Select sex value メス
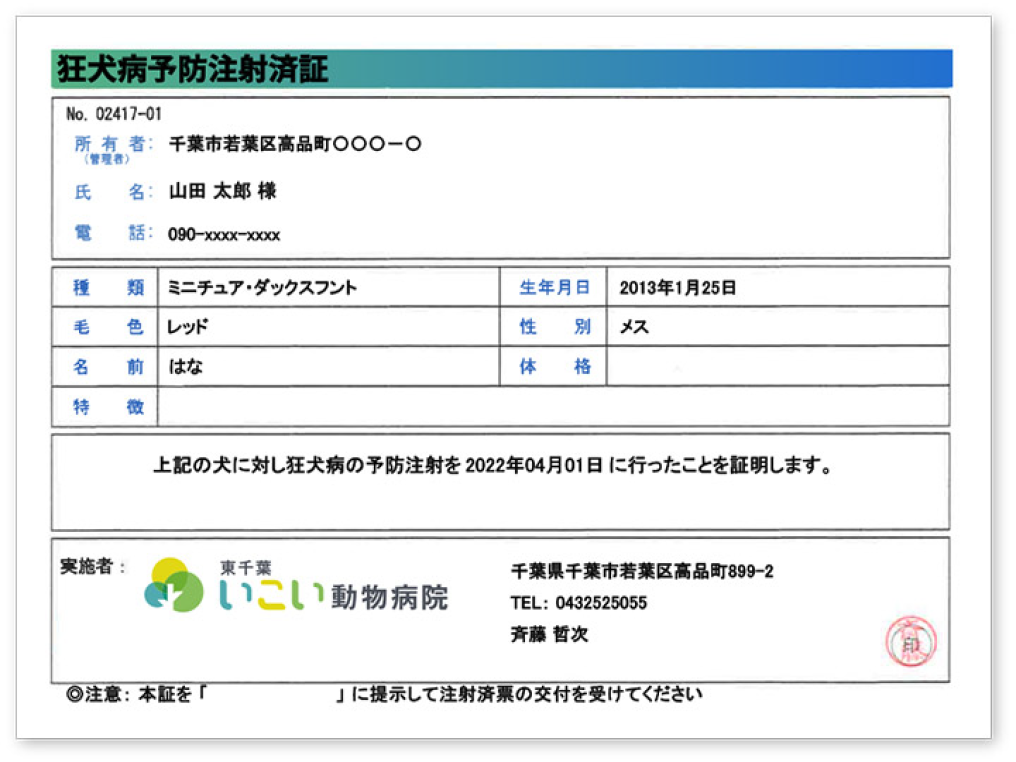The image size is (1016, 762). click(x=634, y=327)
